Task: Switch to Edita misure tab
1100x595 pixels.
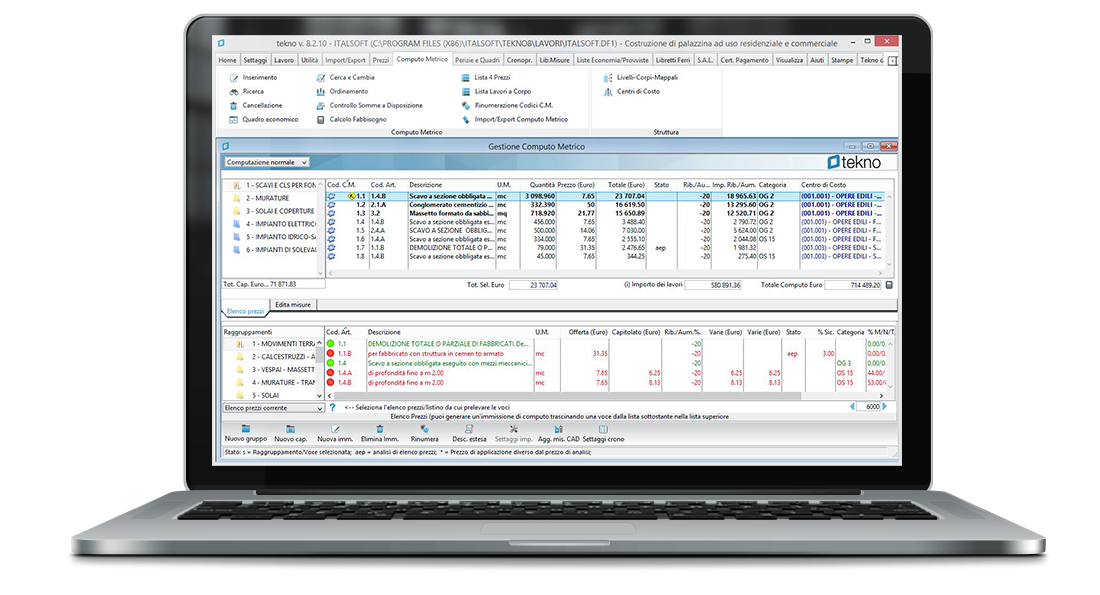Action: click(x=293, y=305)
